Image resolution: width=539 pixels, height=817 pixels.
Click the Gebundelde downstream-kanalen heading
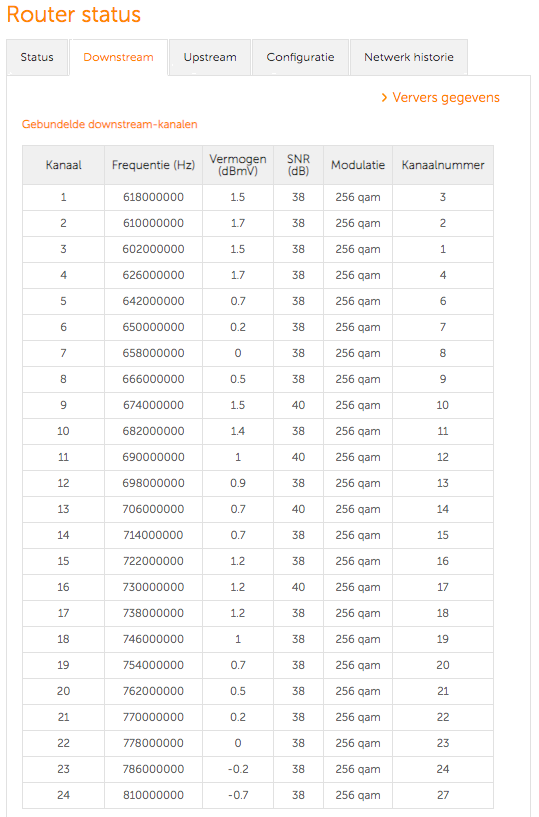(x=109, y=125)
